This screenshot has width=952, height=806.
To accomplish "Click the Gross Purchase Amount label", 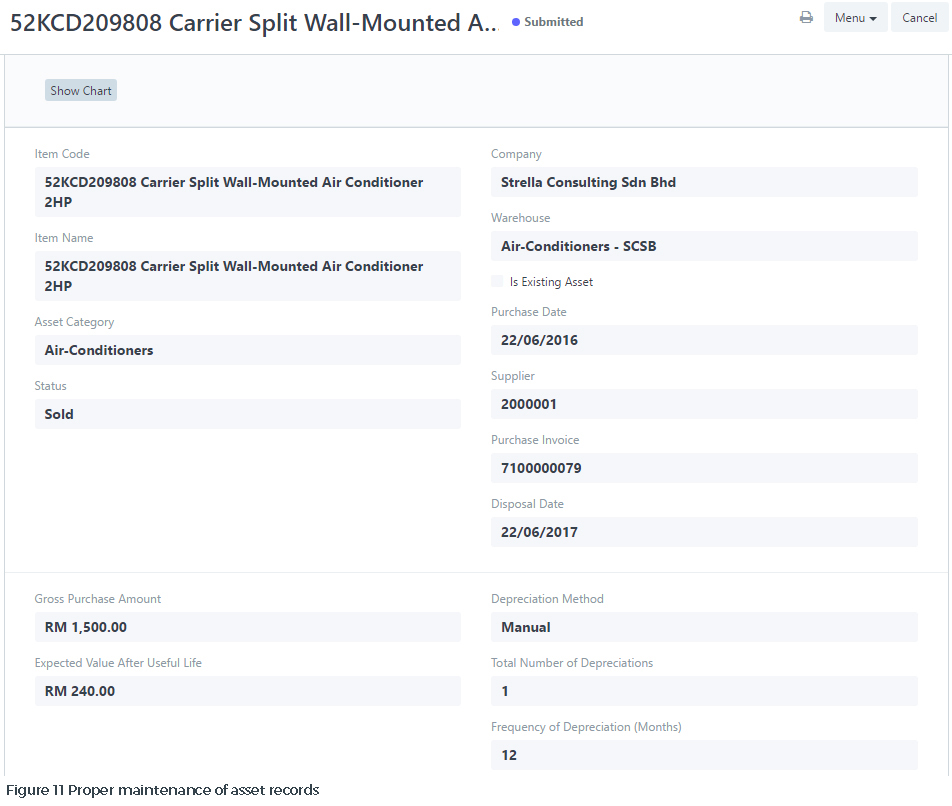I will 98,599.
